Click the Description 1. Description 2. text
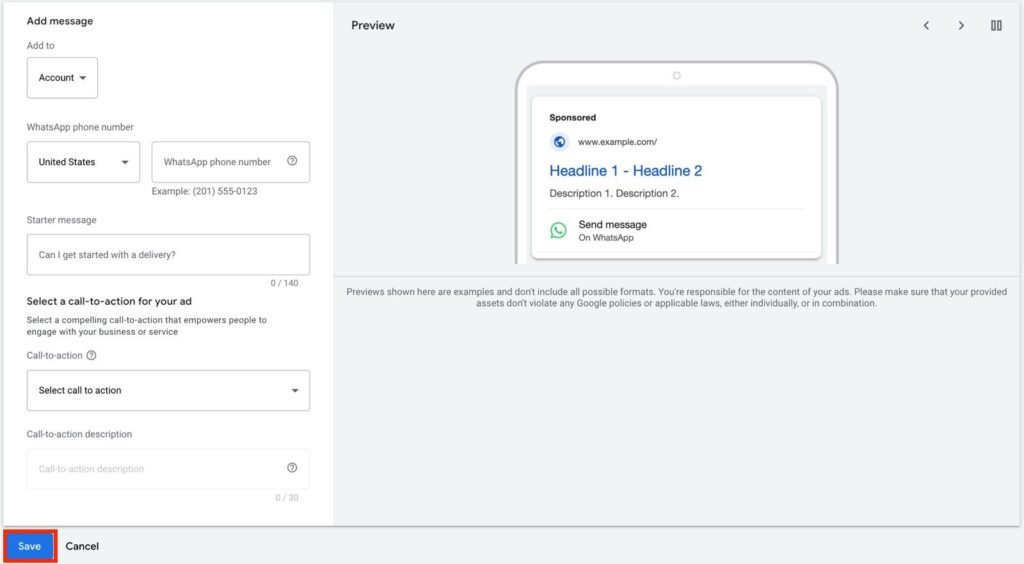This screenshot has height=564, width=1024. tap(614, 194)
